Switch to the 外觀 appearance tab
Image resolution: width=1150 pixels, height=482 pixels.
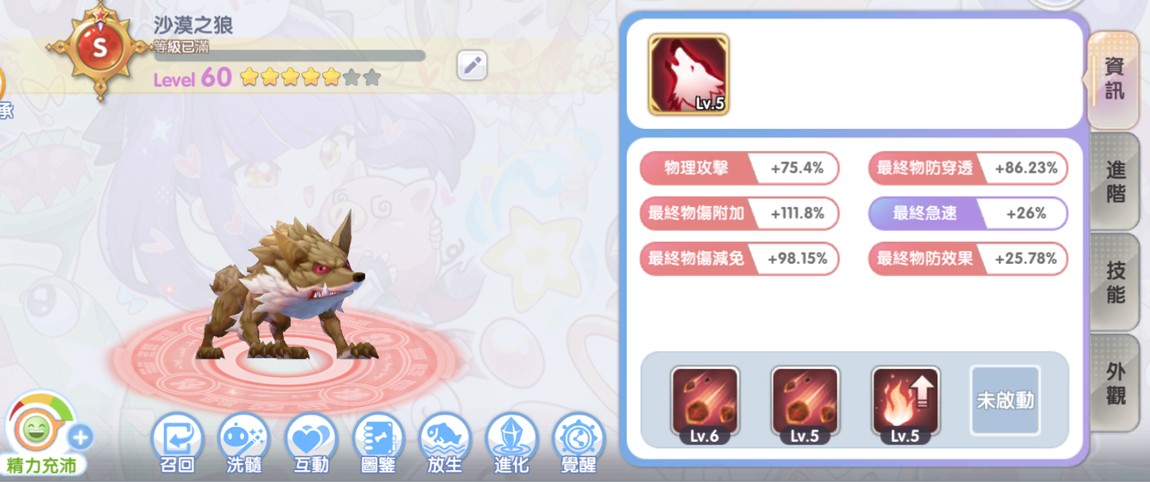coord(1116,383)
